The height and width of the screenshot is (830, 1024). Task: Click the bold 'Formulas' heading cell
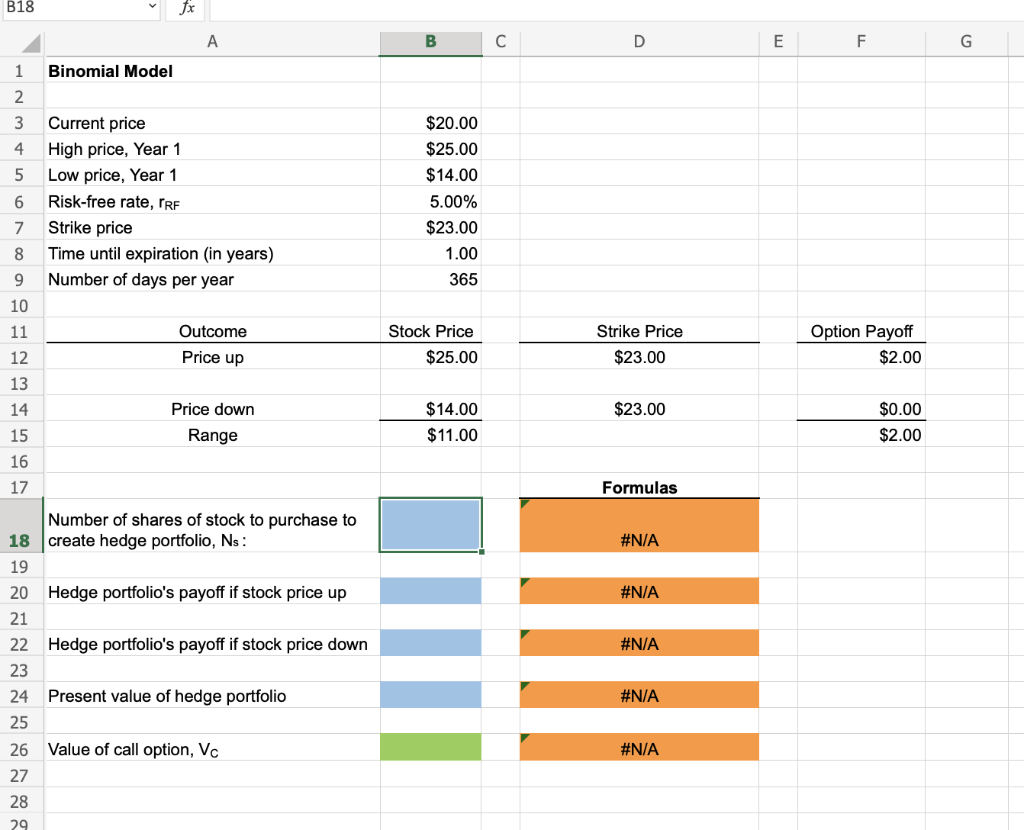pyautogui.click(x=639, y=487)
